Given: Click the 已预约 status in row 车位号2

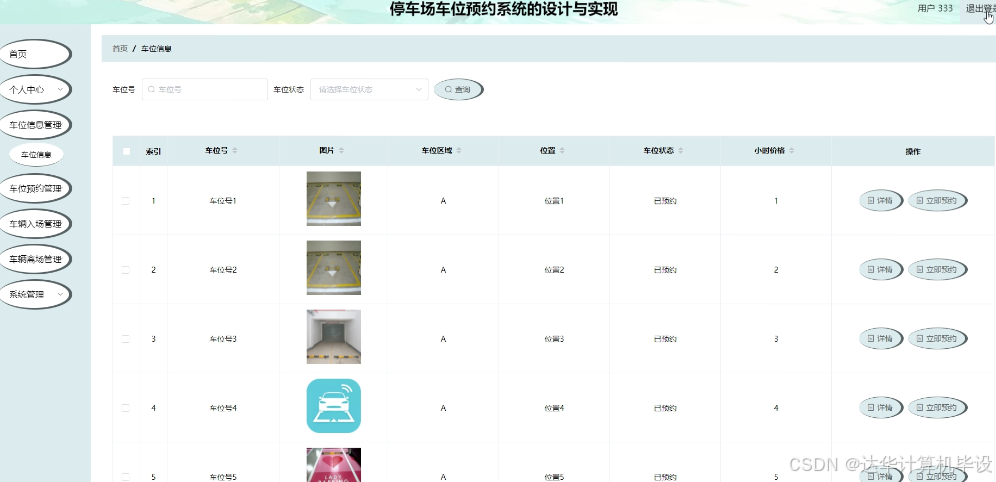Looking at the screenshot, I should (x=665, y=270).
